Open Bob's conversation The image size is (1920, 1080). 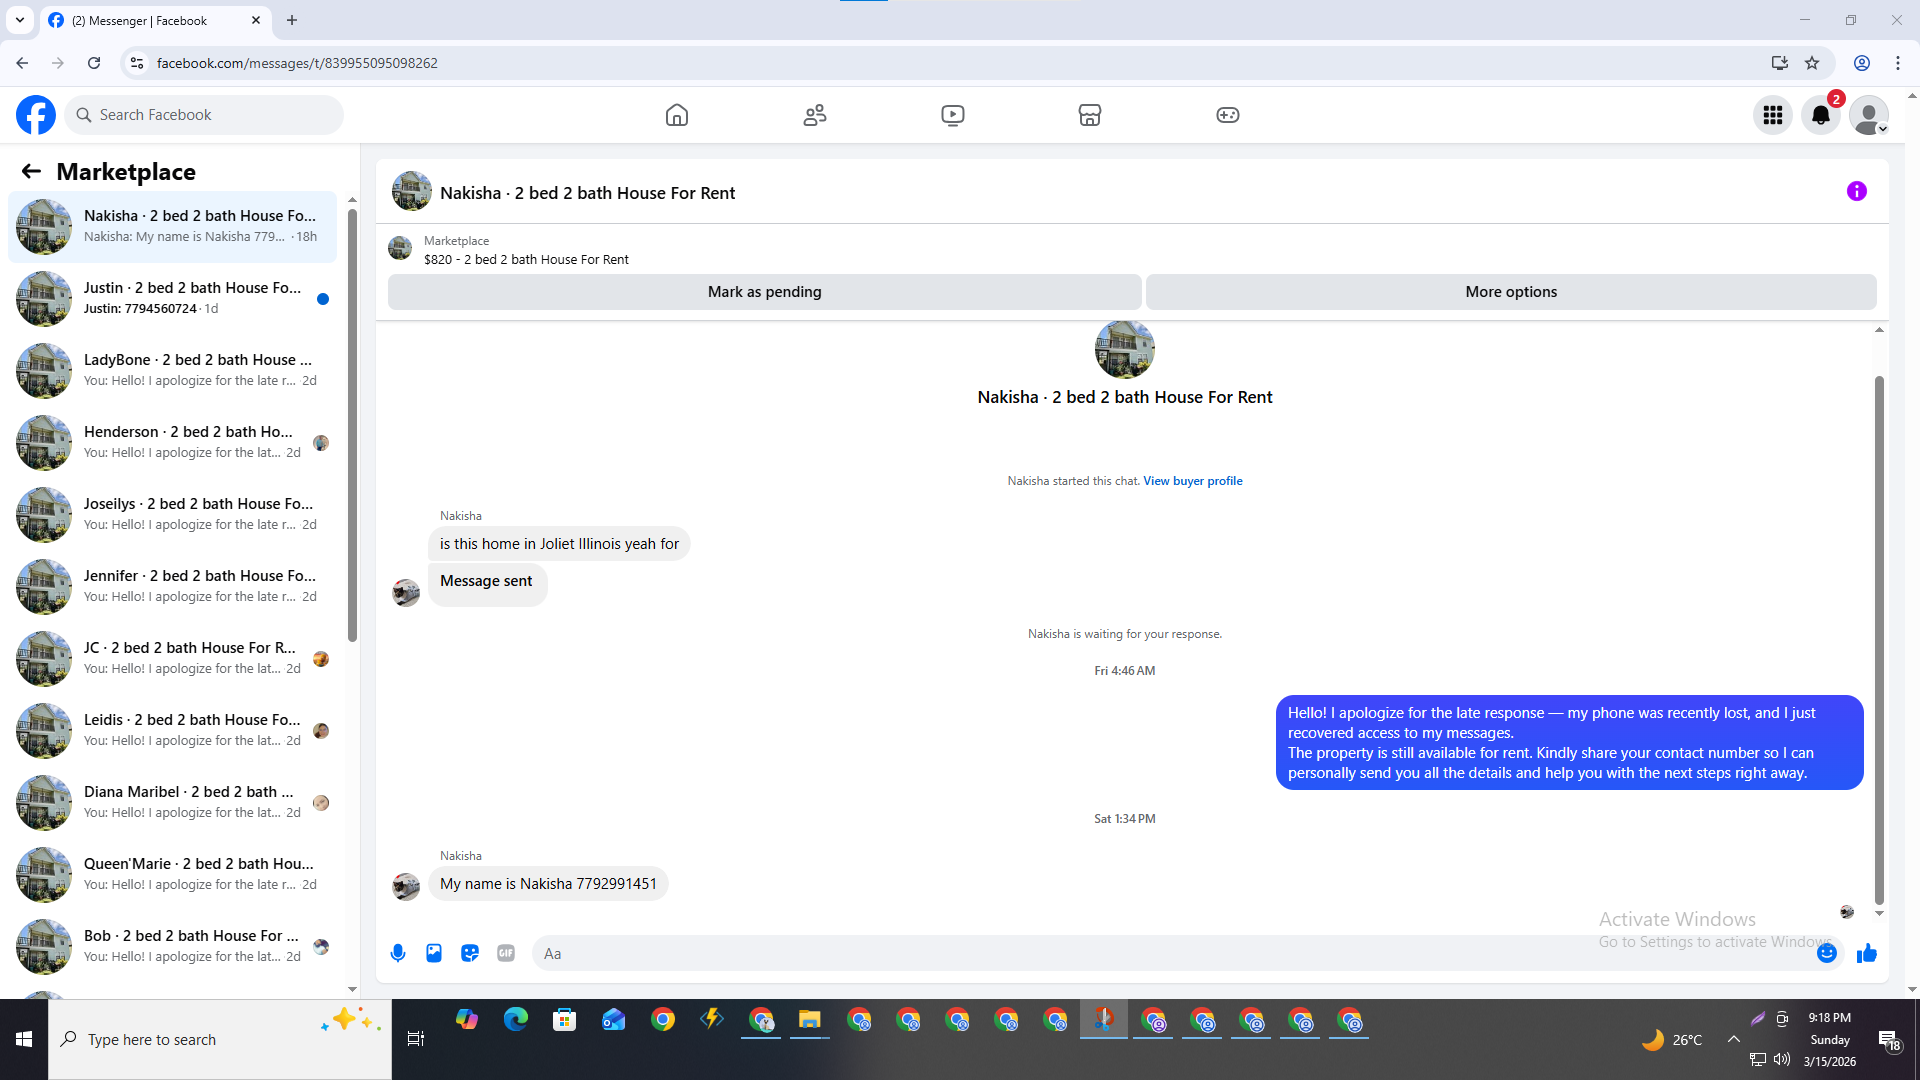tap(172, 946)
